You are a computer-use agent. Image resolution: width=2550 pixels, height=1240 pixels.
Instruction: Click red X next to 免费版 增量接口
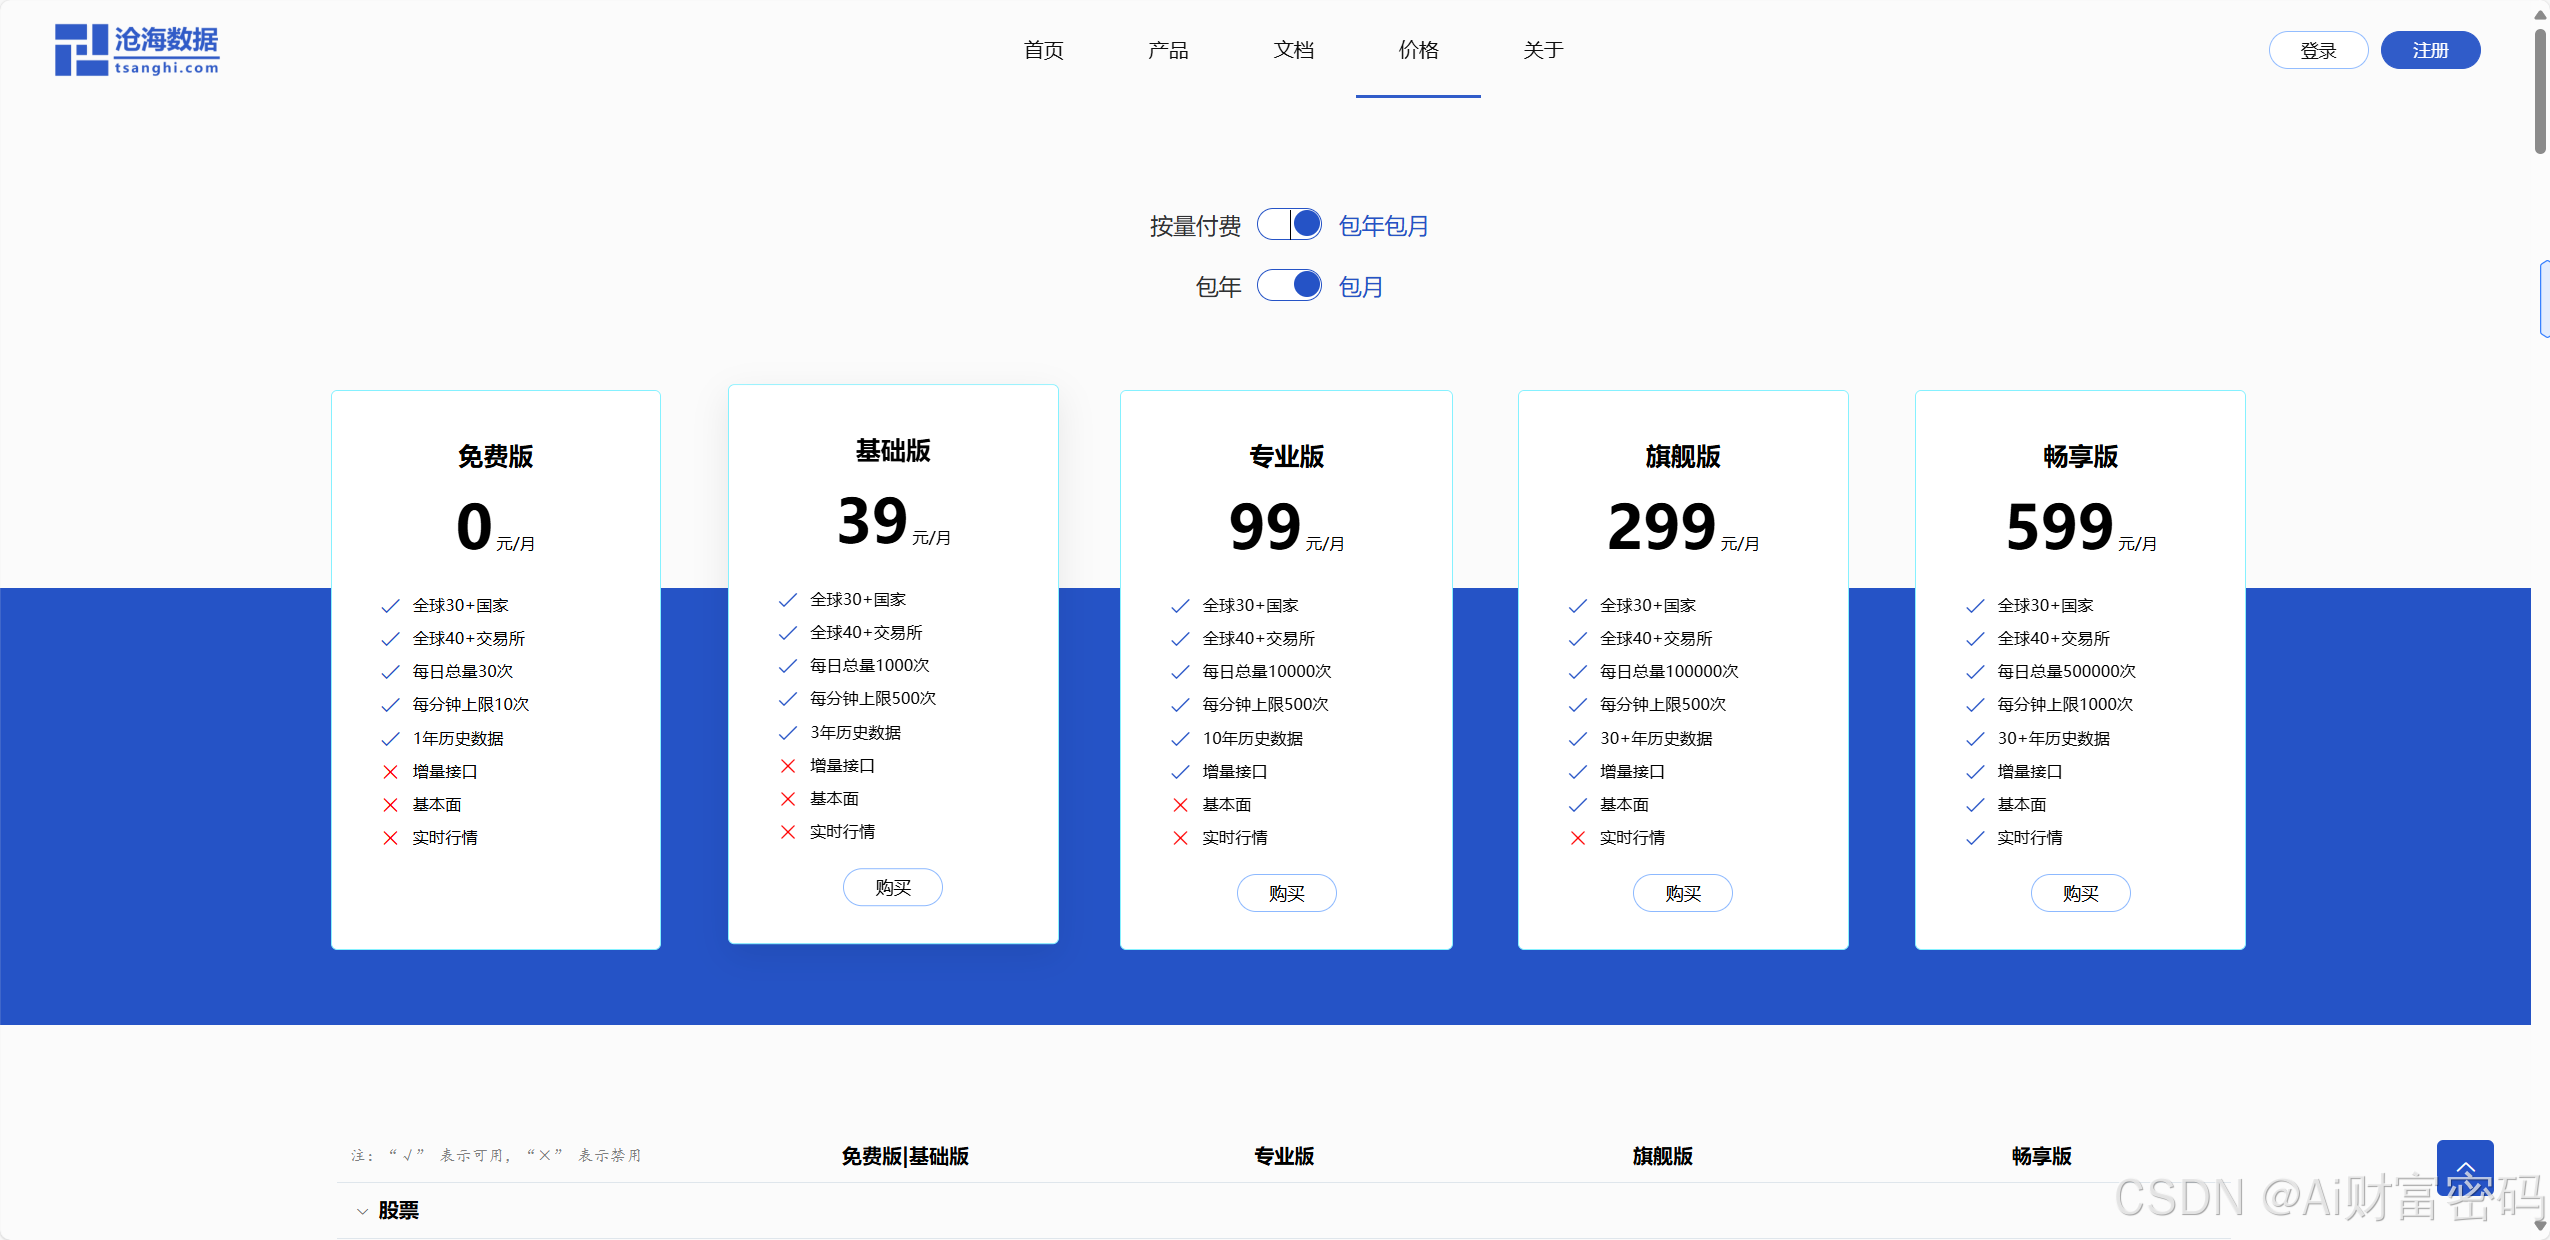tap(390, 772)
